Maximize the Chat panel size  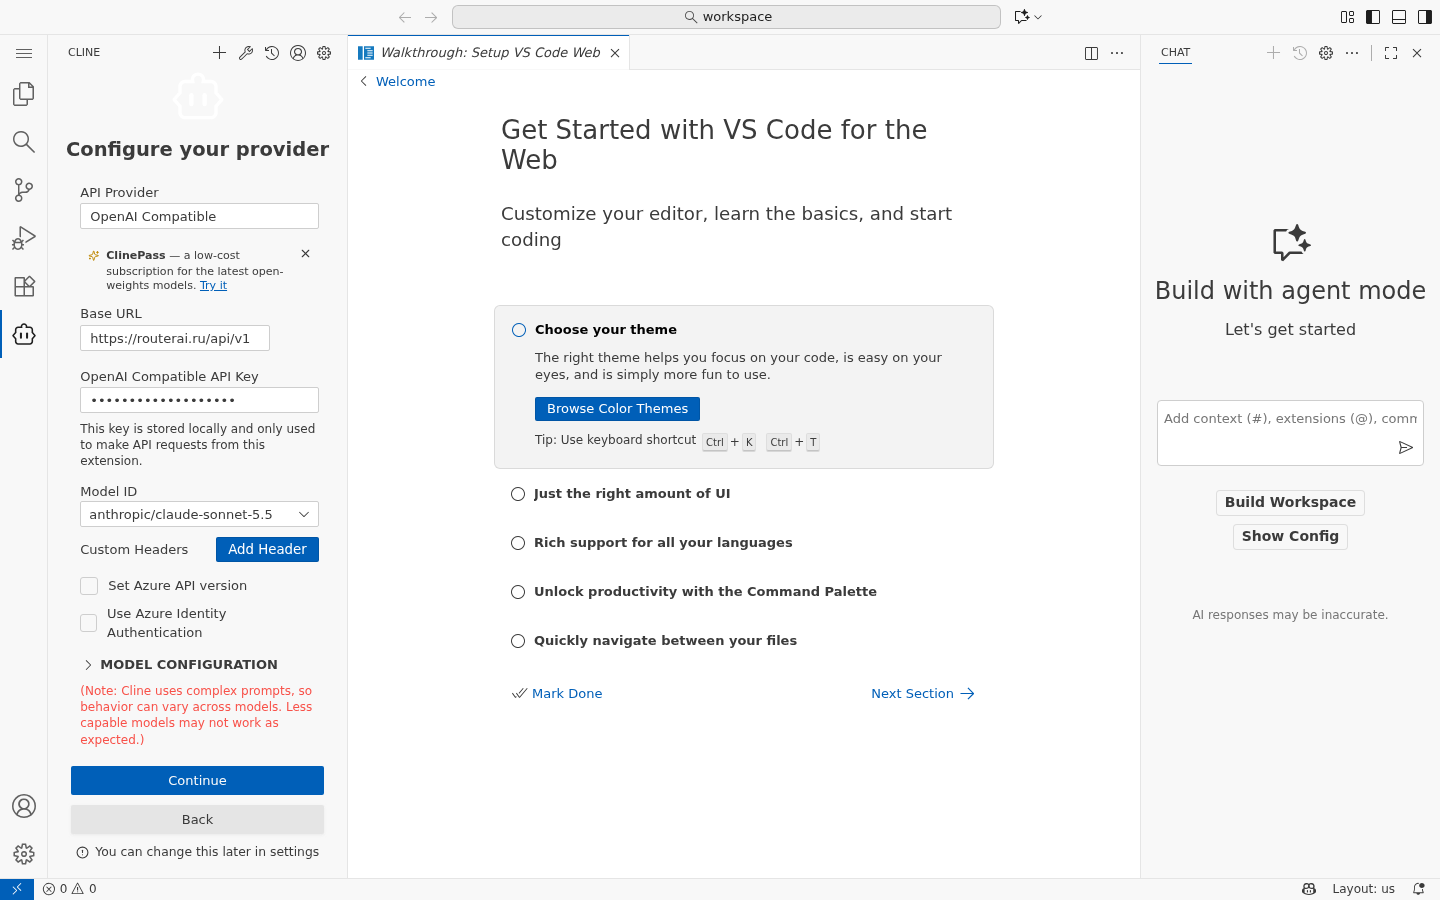pyautogui.click(x=1391, y=53)
